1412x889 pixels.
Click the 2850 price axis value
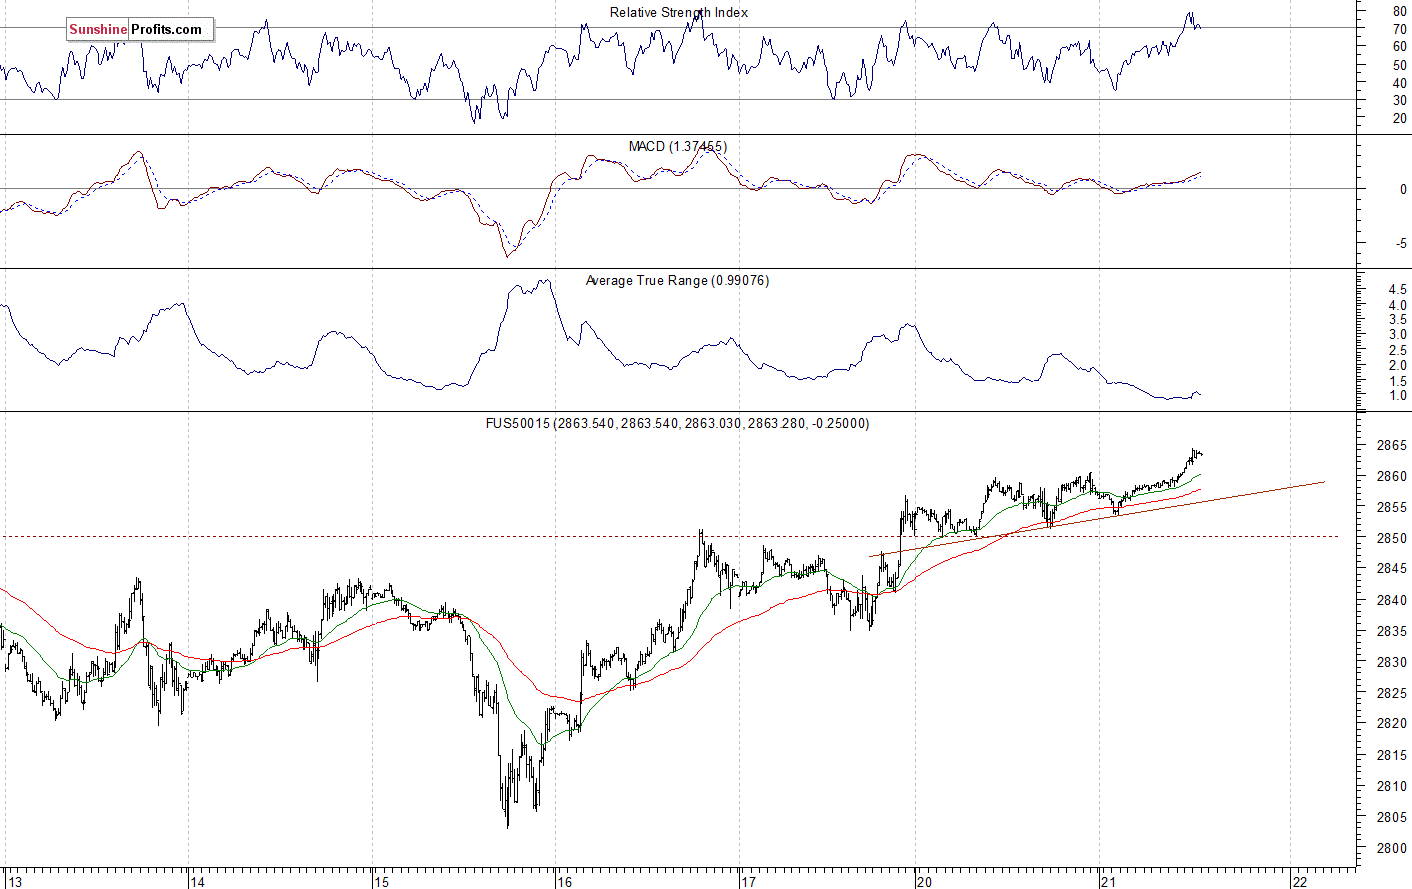[1392, 538]
